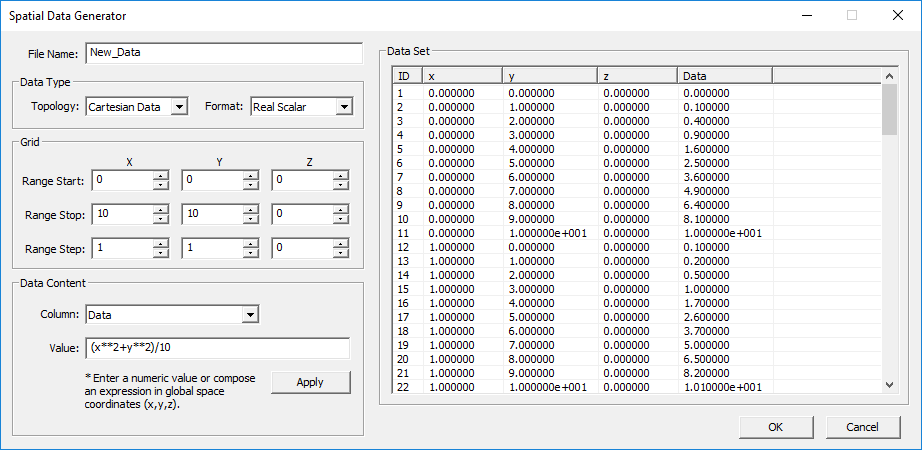The width and height of the screenshot is (922, 450).
Task: Increase the Z Range Stop value
Action: (340, 210)
